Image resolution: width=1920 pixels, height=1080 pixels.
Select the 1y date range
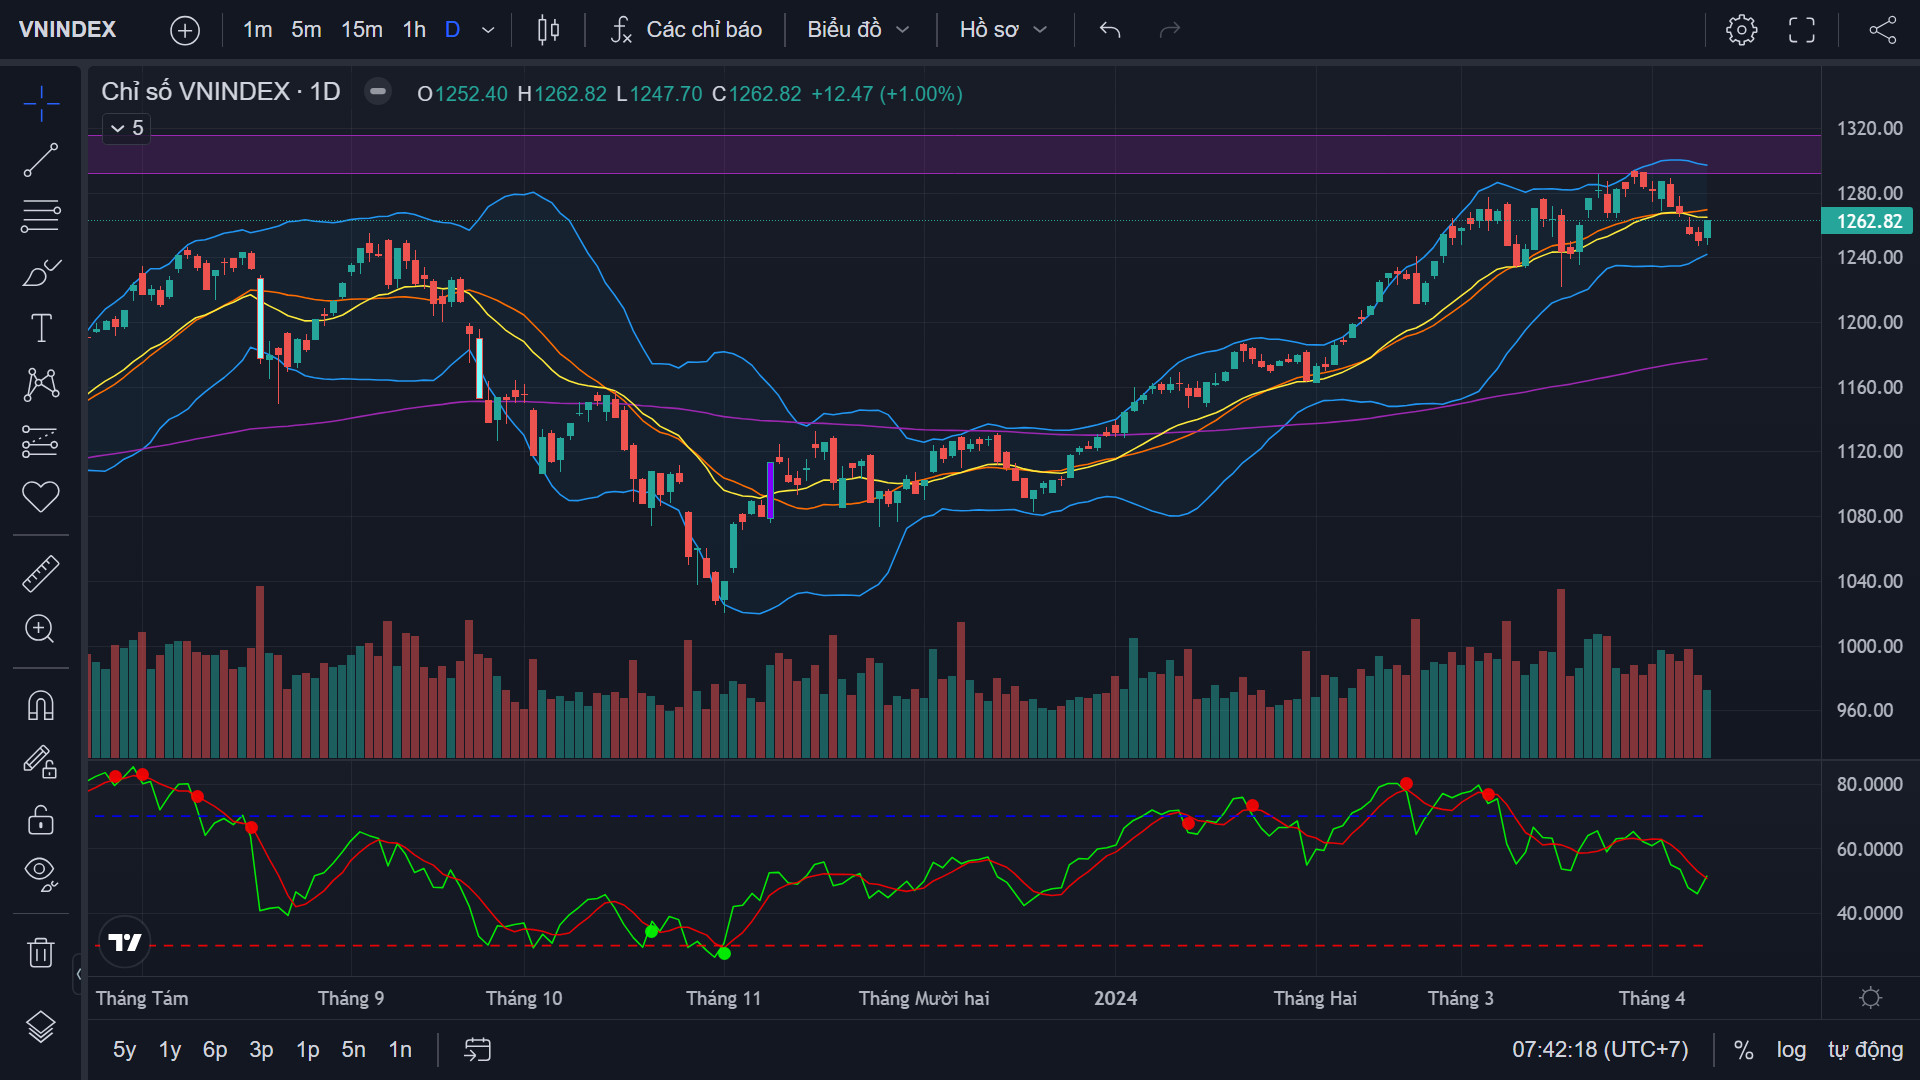click(170, 1050)
